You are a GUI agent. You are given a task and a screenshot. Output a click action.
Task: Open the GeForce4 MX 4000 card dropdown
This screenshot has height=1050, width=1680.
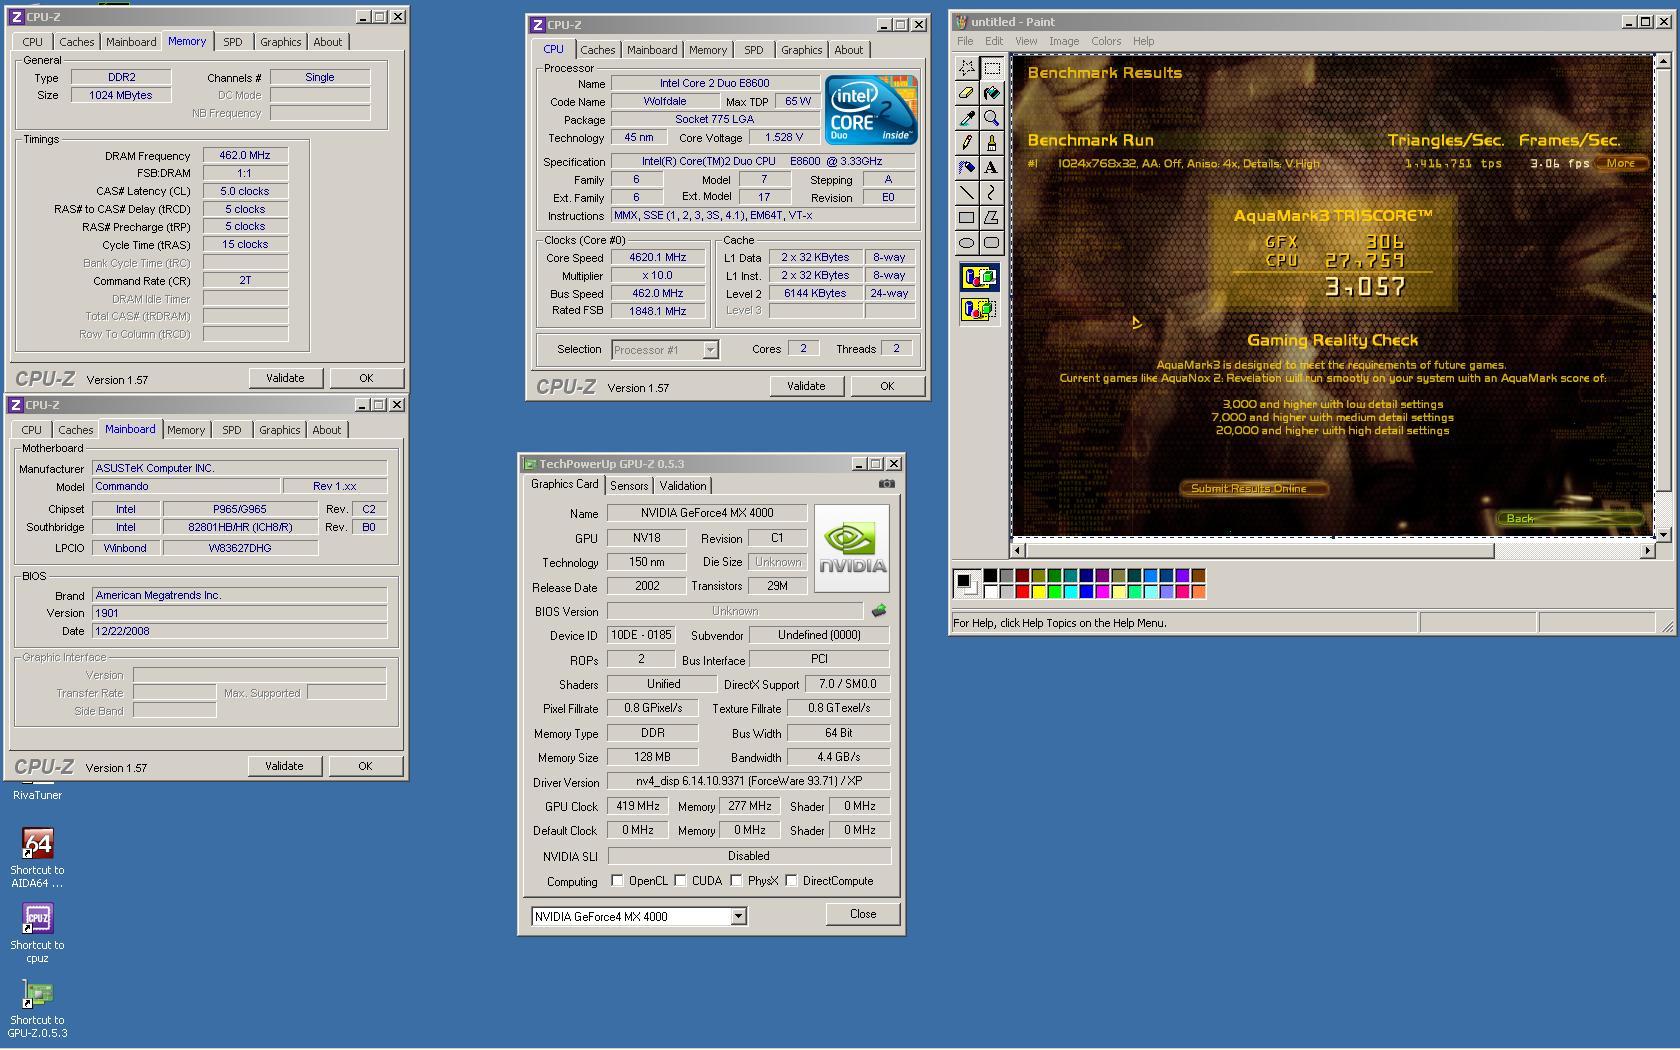click(738, 917)
